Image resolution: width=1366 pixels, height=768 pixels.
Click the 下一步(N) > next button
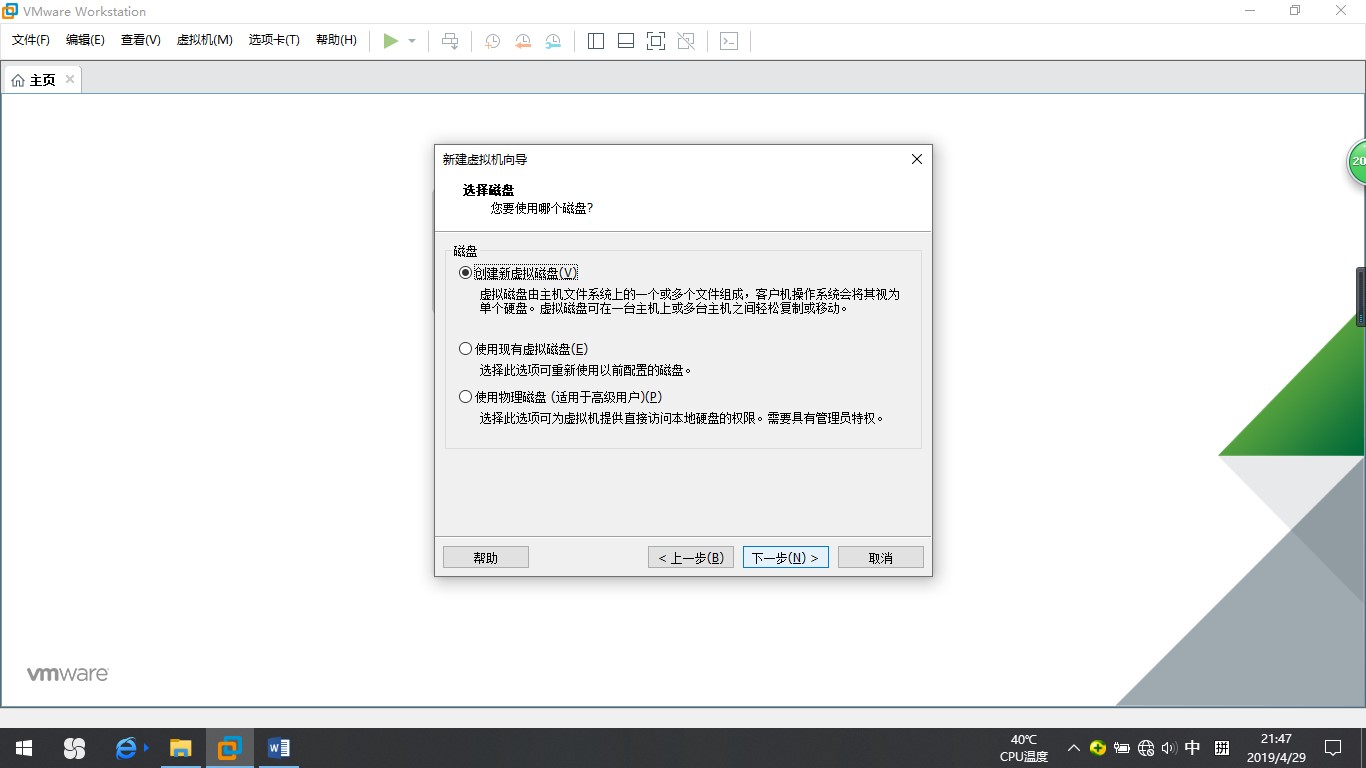point(785,558)
